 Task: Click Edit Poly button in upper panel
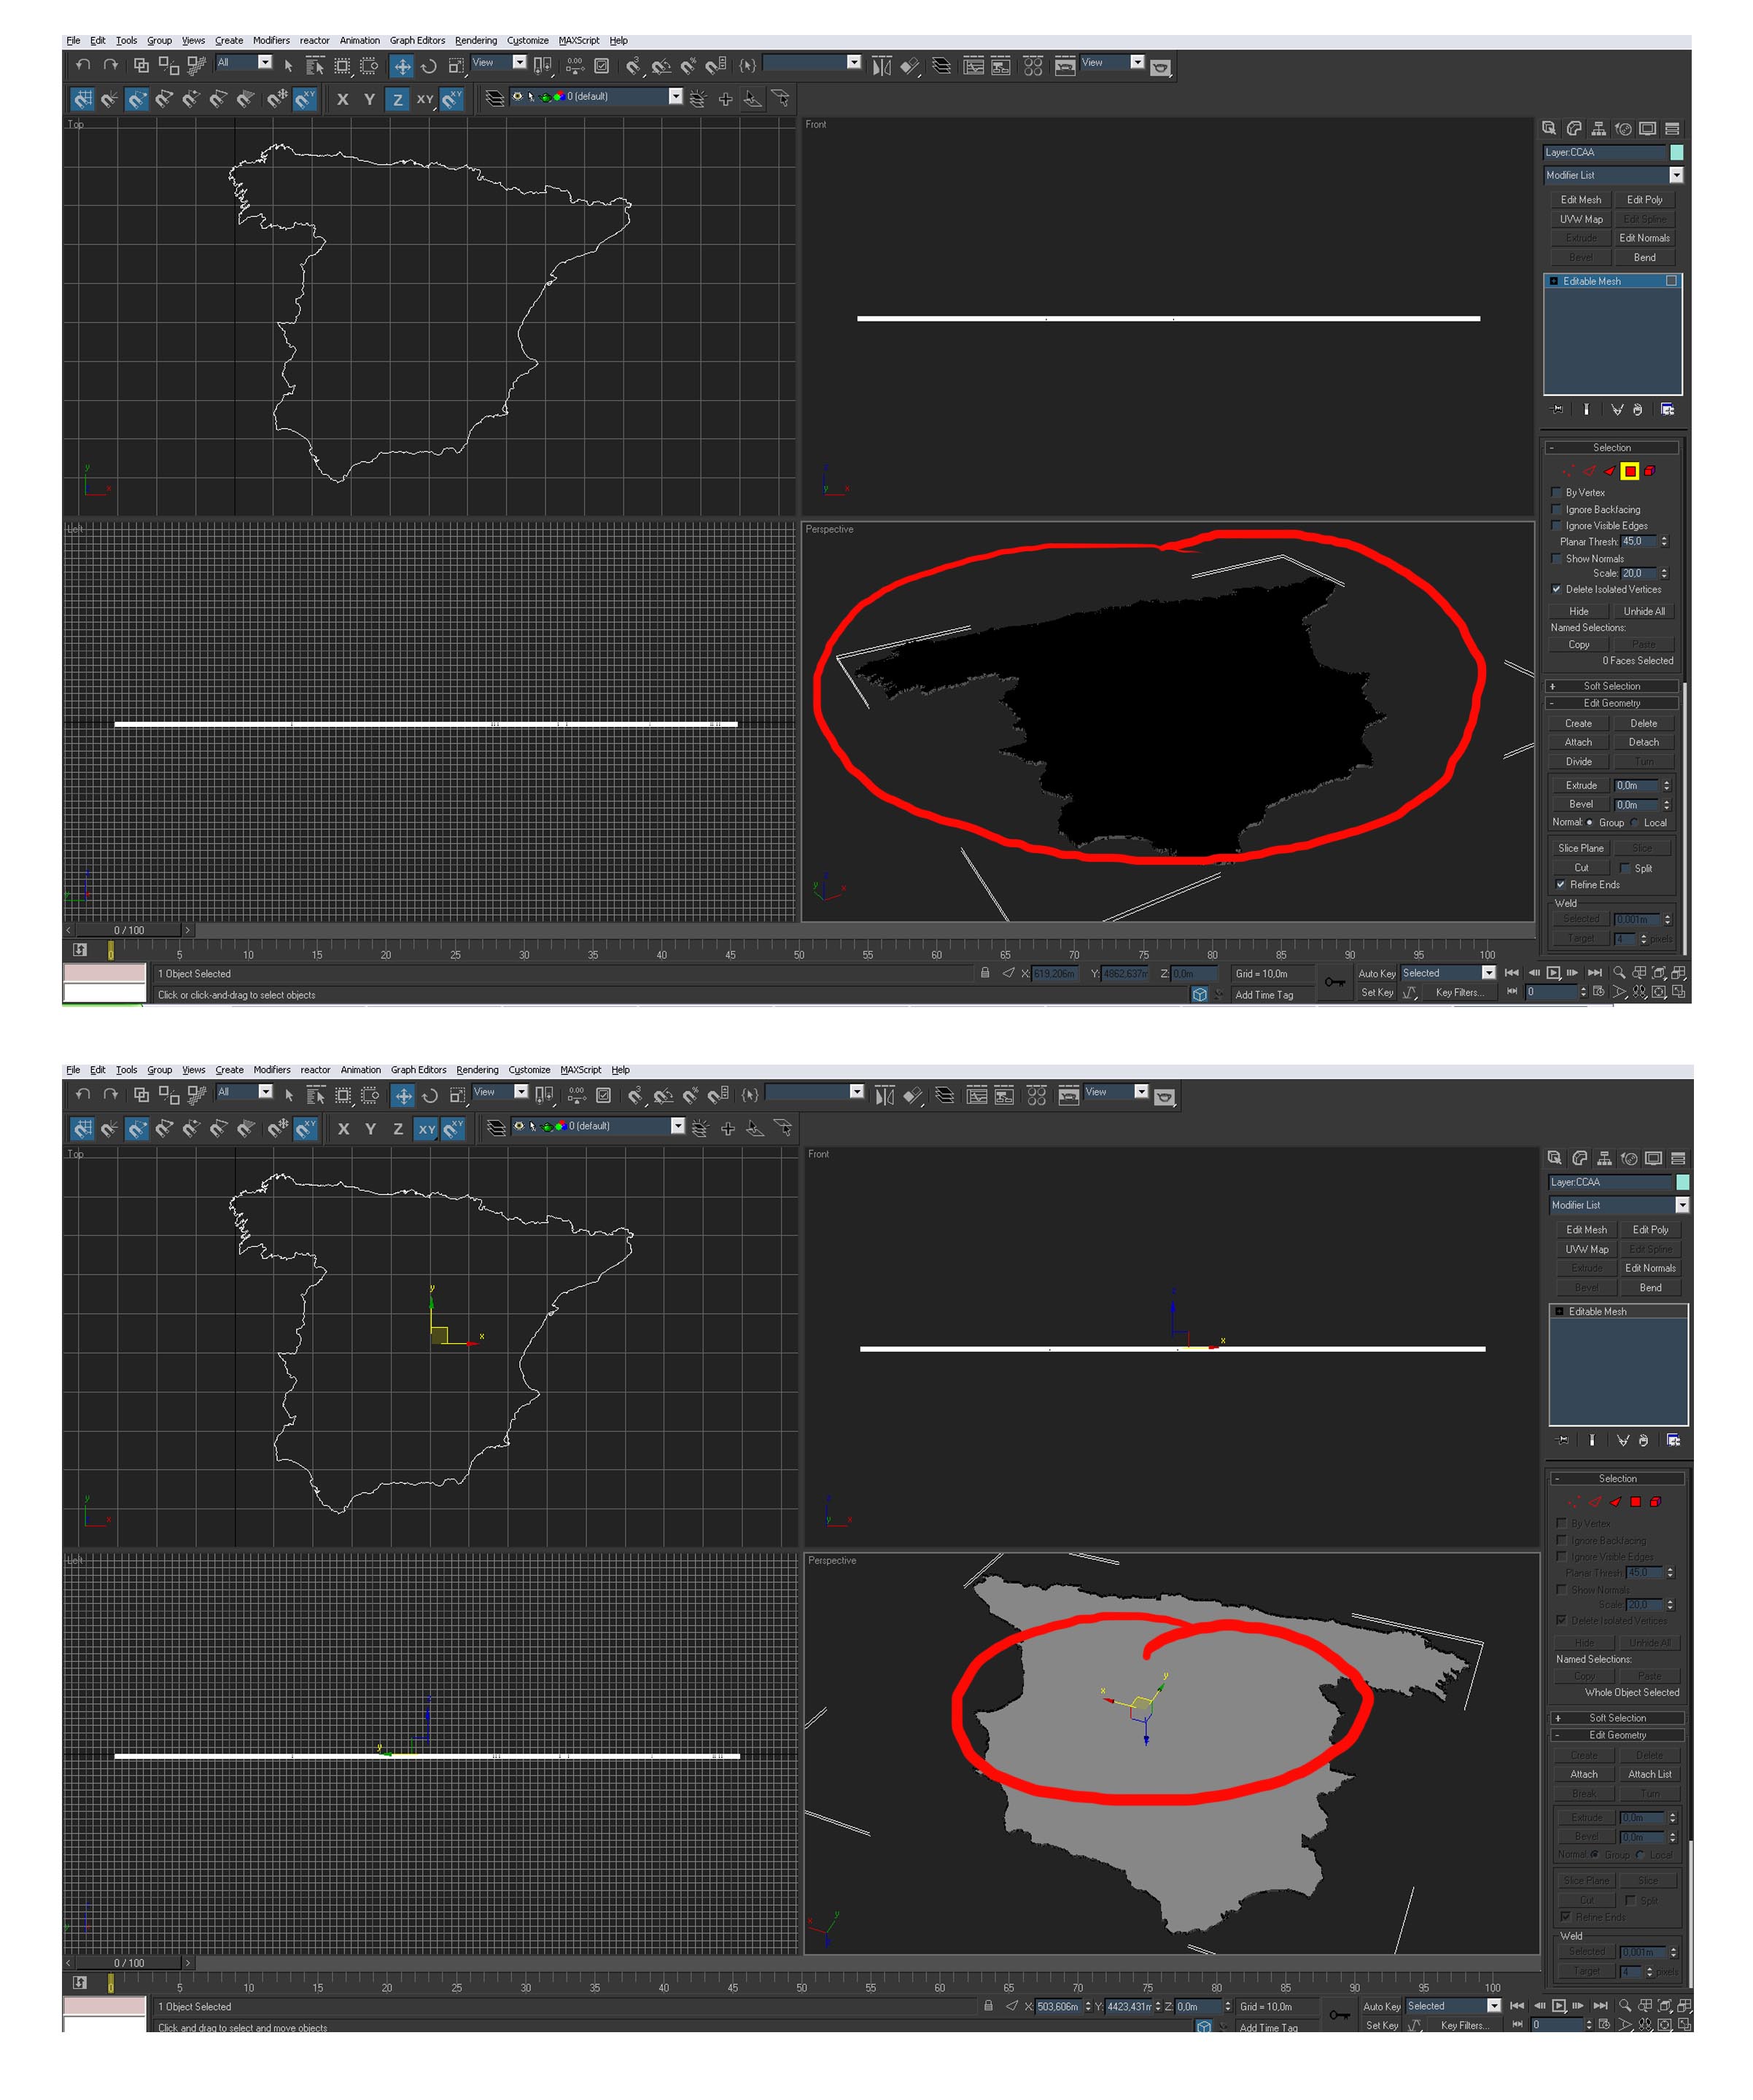1644,199
